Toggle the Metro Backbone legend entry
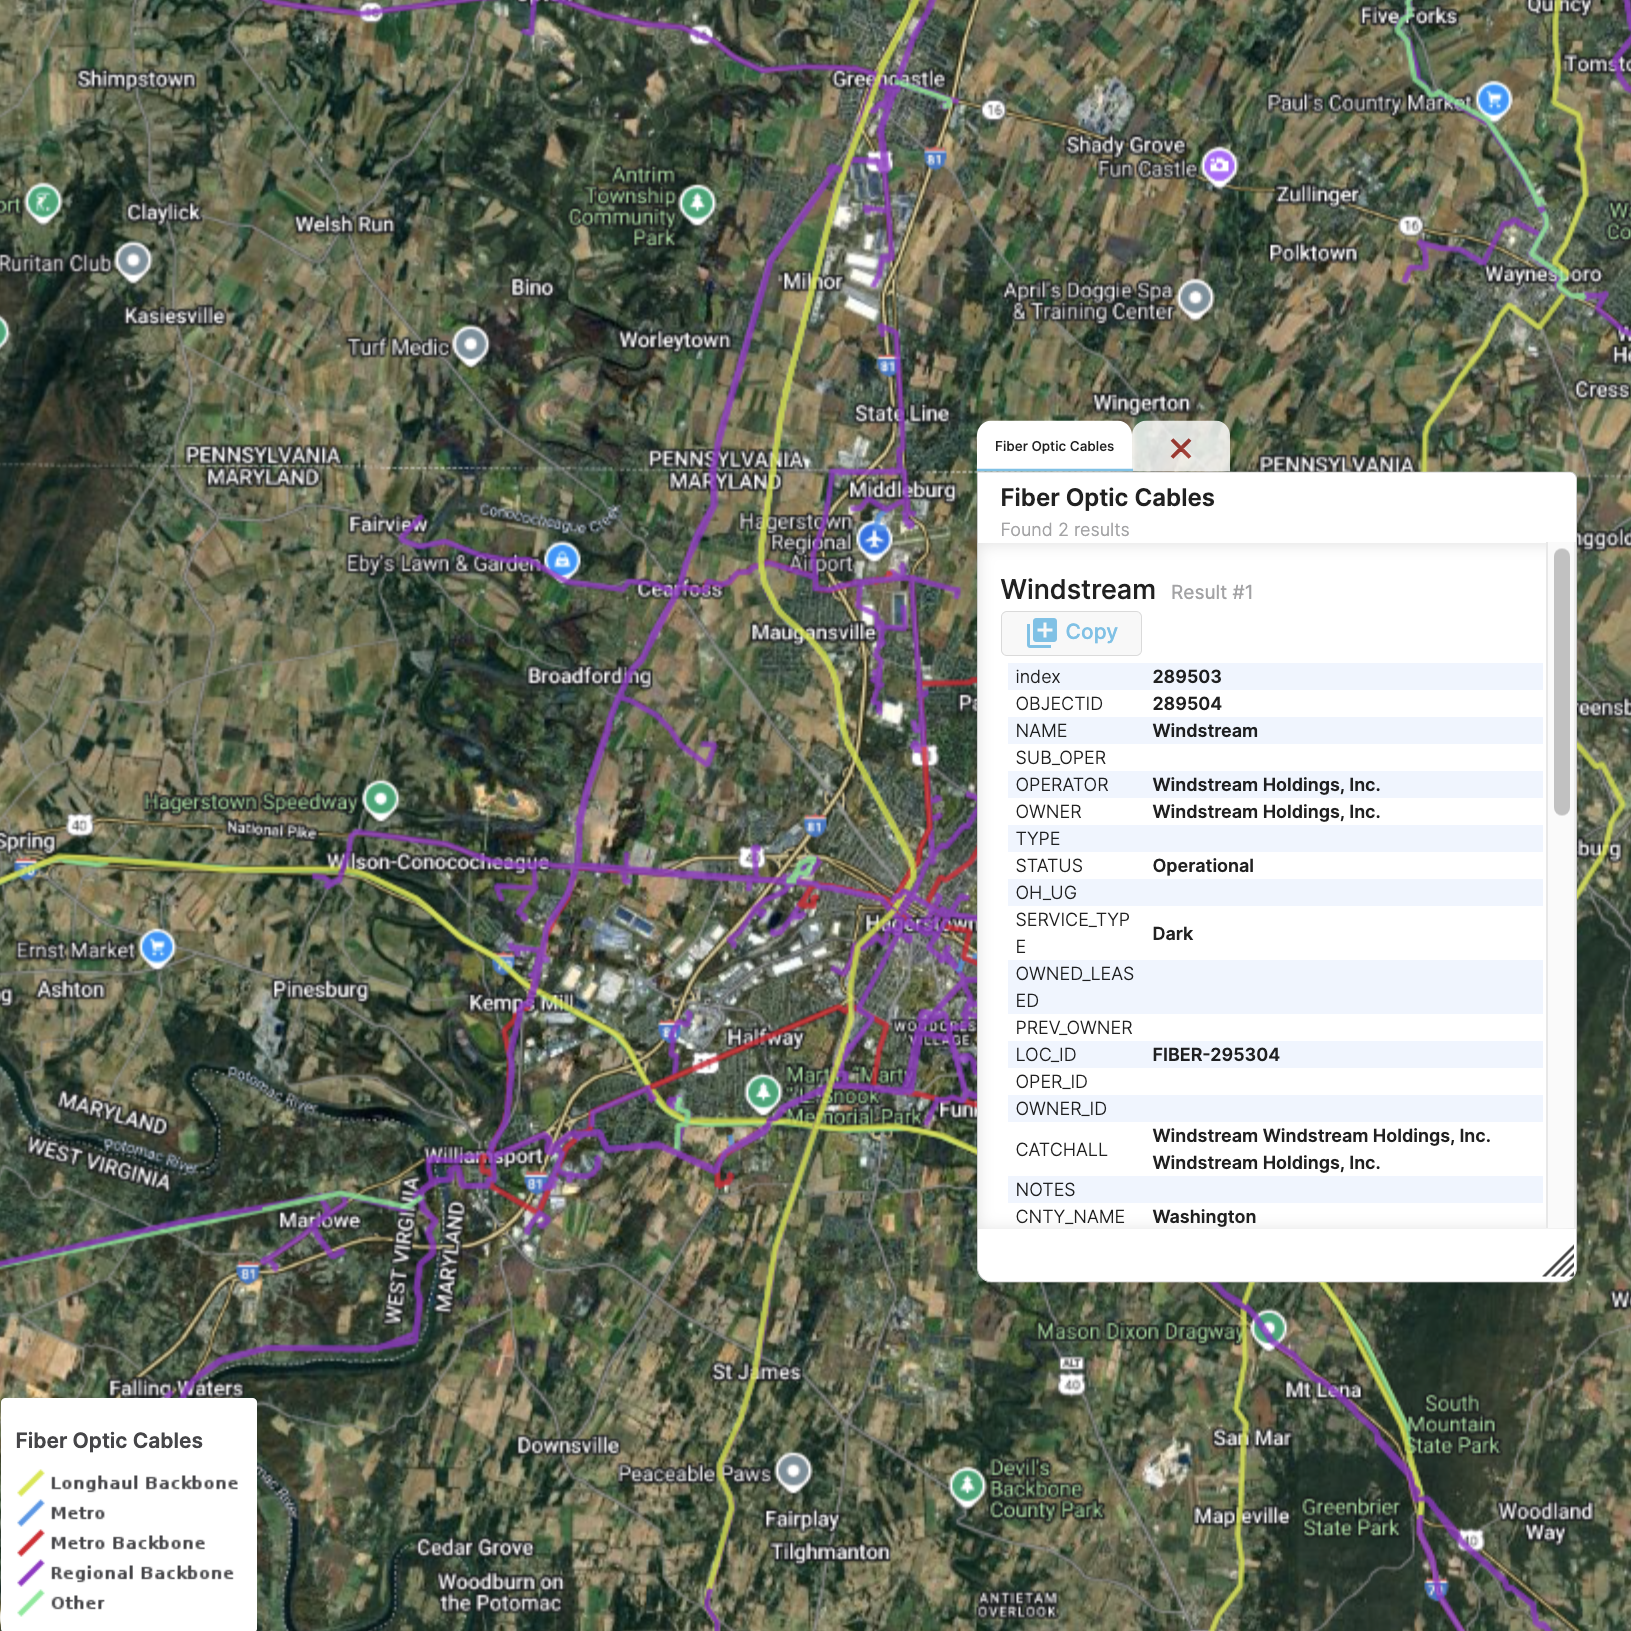 pyautogui.click(x=127, y=1543)
